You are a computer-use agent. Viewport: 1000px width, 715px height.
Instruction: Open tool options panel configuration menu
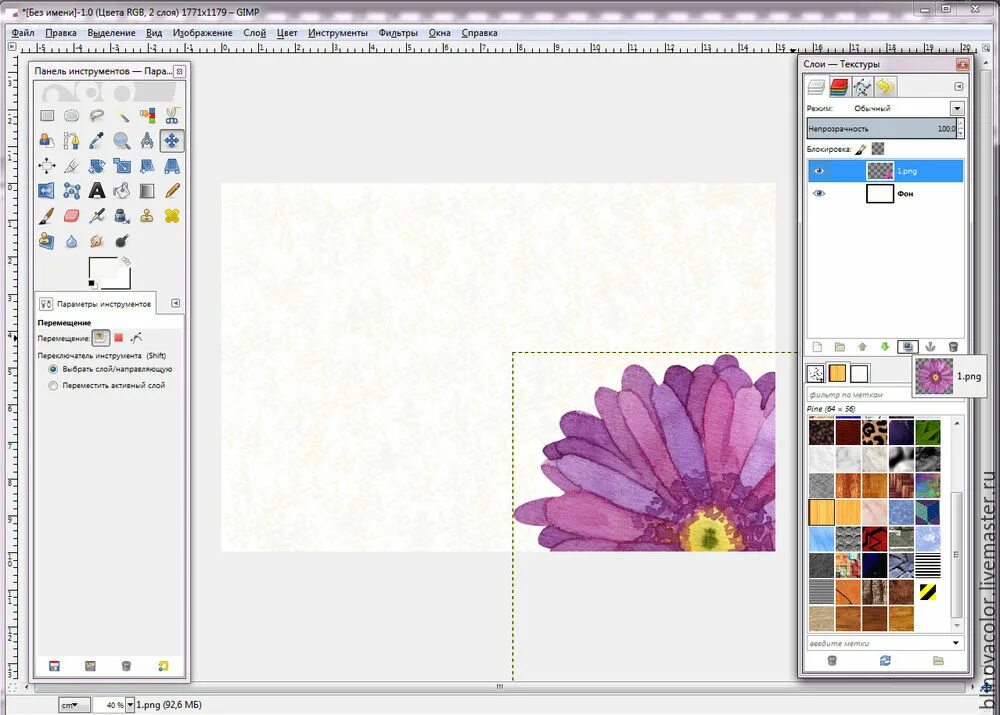(x=175, y=304)
